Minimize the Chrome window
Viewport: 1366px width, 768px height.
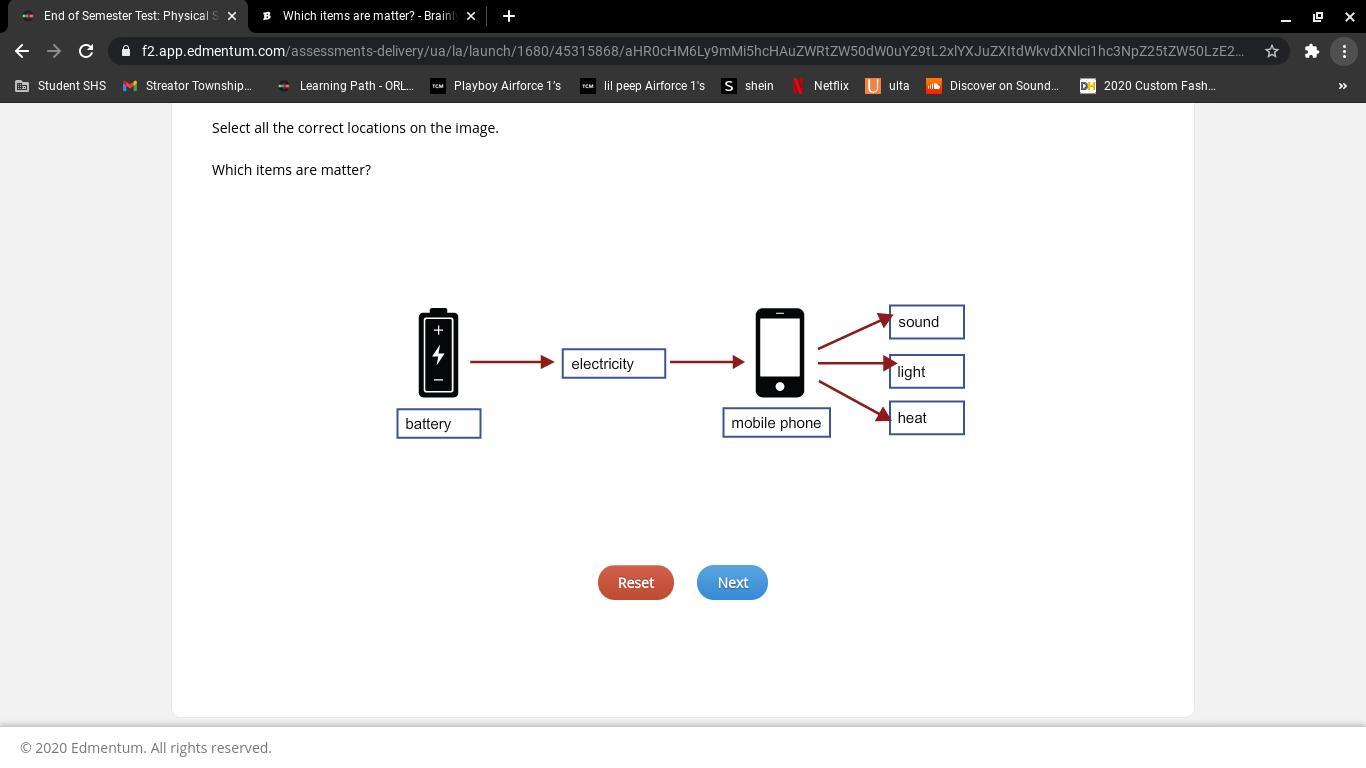point(1286,16)
